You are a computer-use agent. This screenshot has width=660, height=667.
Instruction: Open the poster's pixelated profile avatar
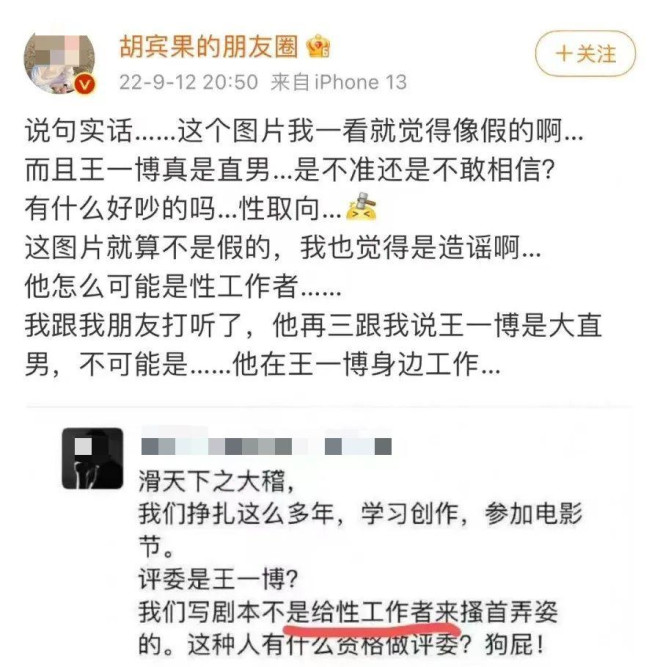tap(59, 63)
